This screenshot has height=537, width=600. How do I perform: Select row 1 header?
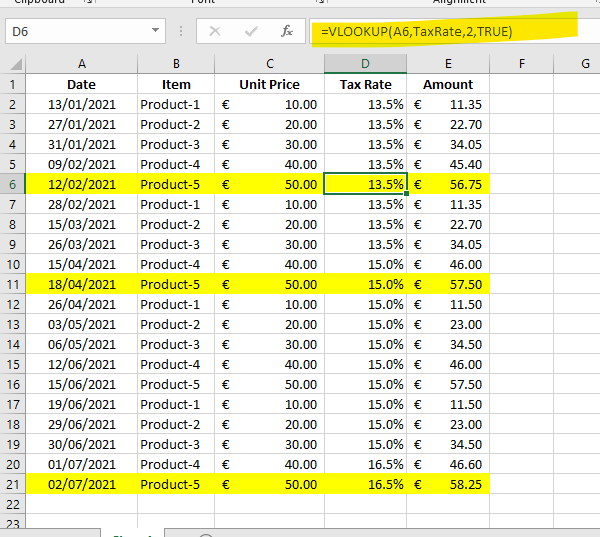pos(13,84)
